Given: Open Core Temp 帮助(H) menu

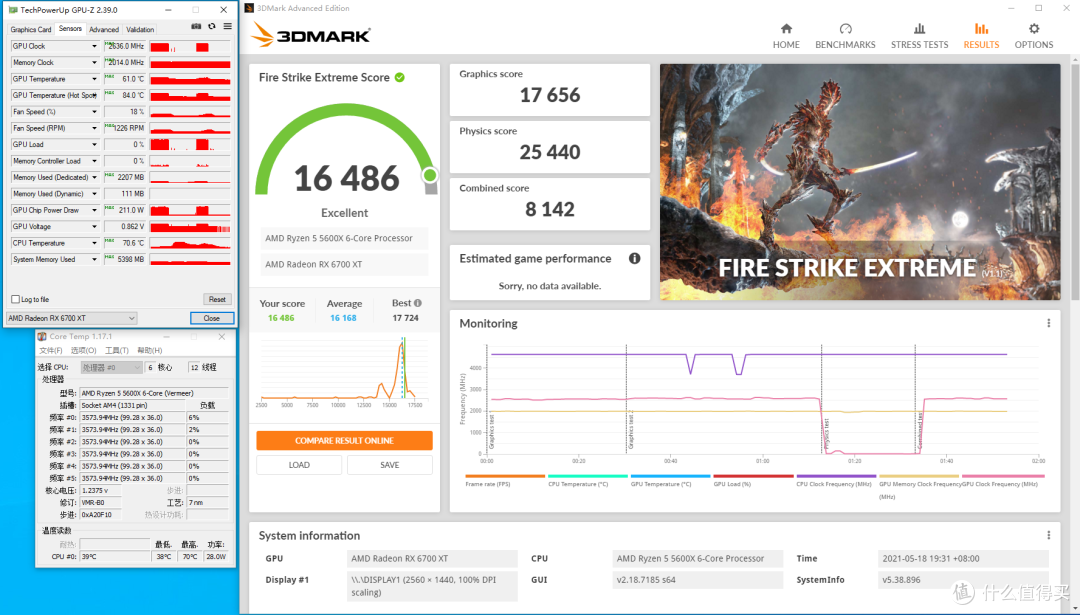Looking at the screenshot, I should (x=149, y=351).
